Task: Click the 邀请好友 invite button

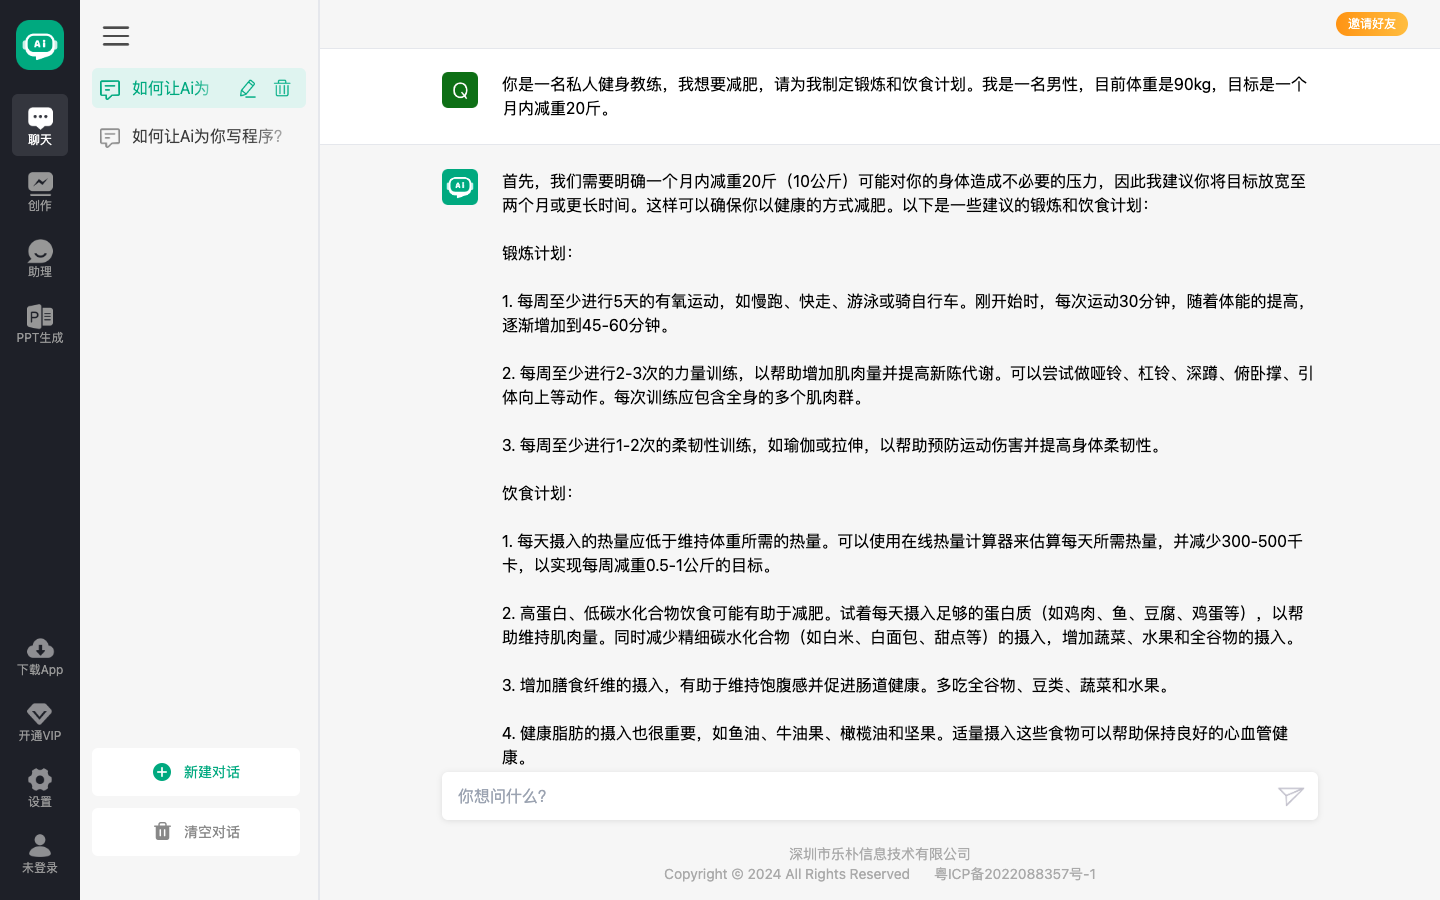Action: pos(1371,24)
